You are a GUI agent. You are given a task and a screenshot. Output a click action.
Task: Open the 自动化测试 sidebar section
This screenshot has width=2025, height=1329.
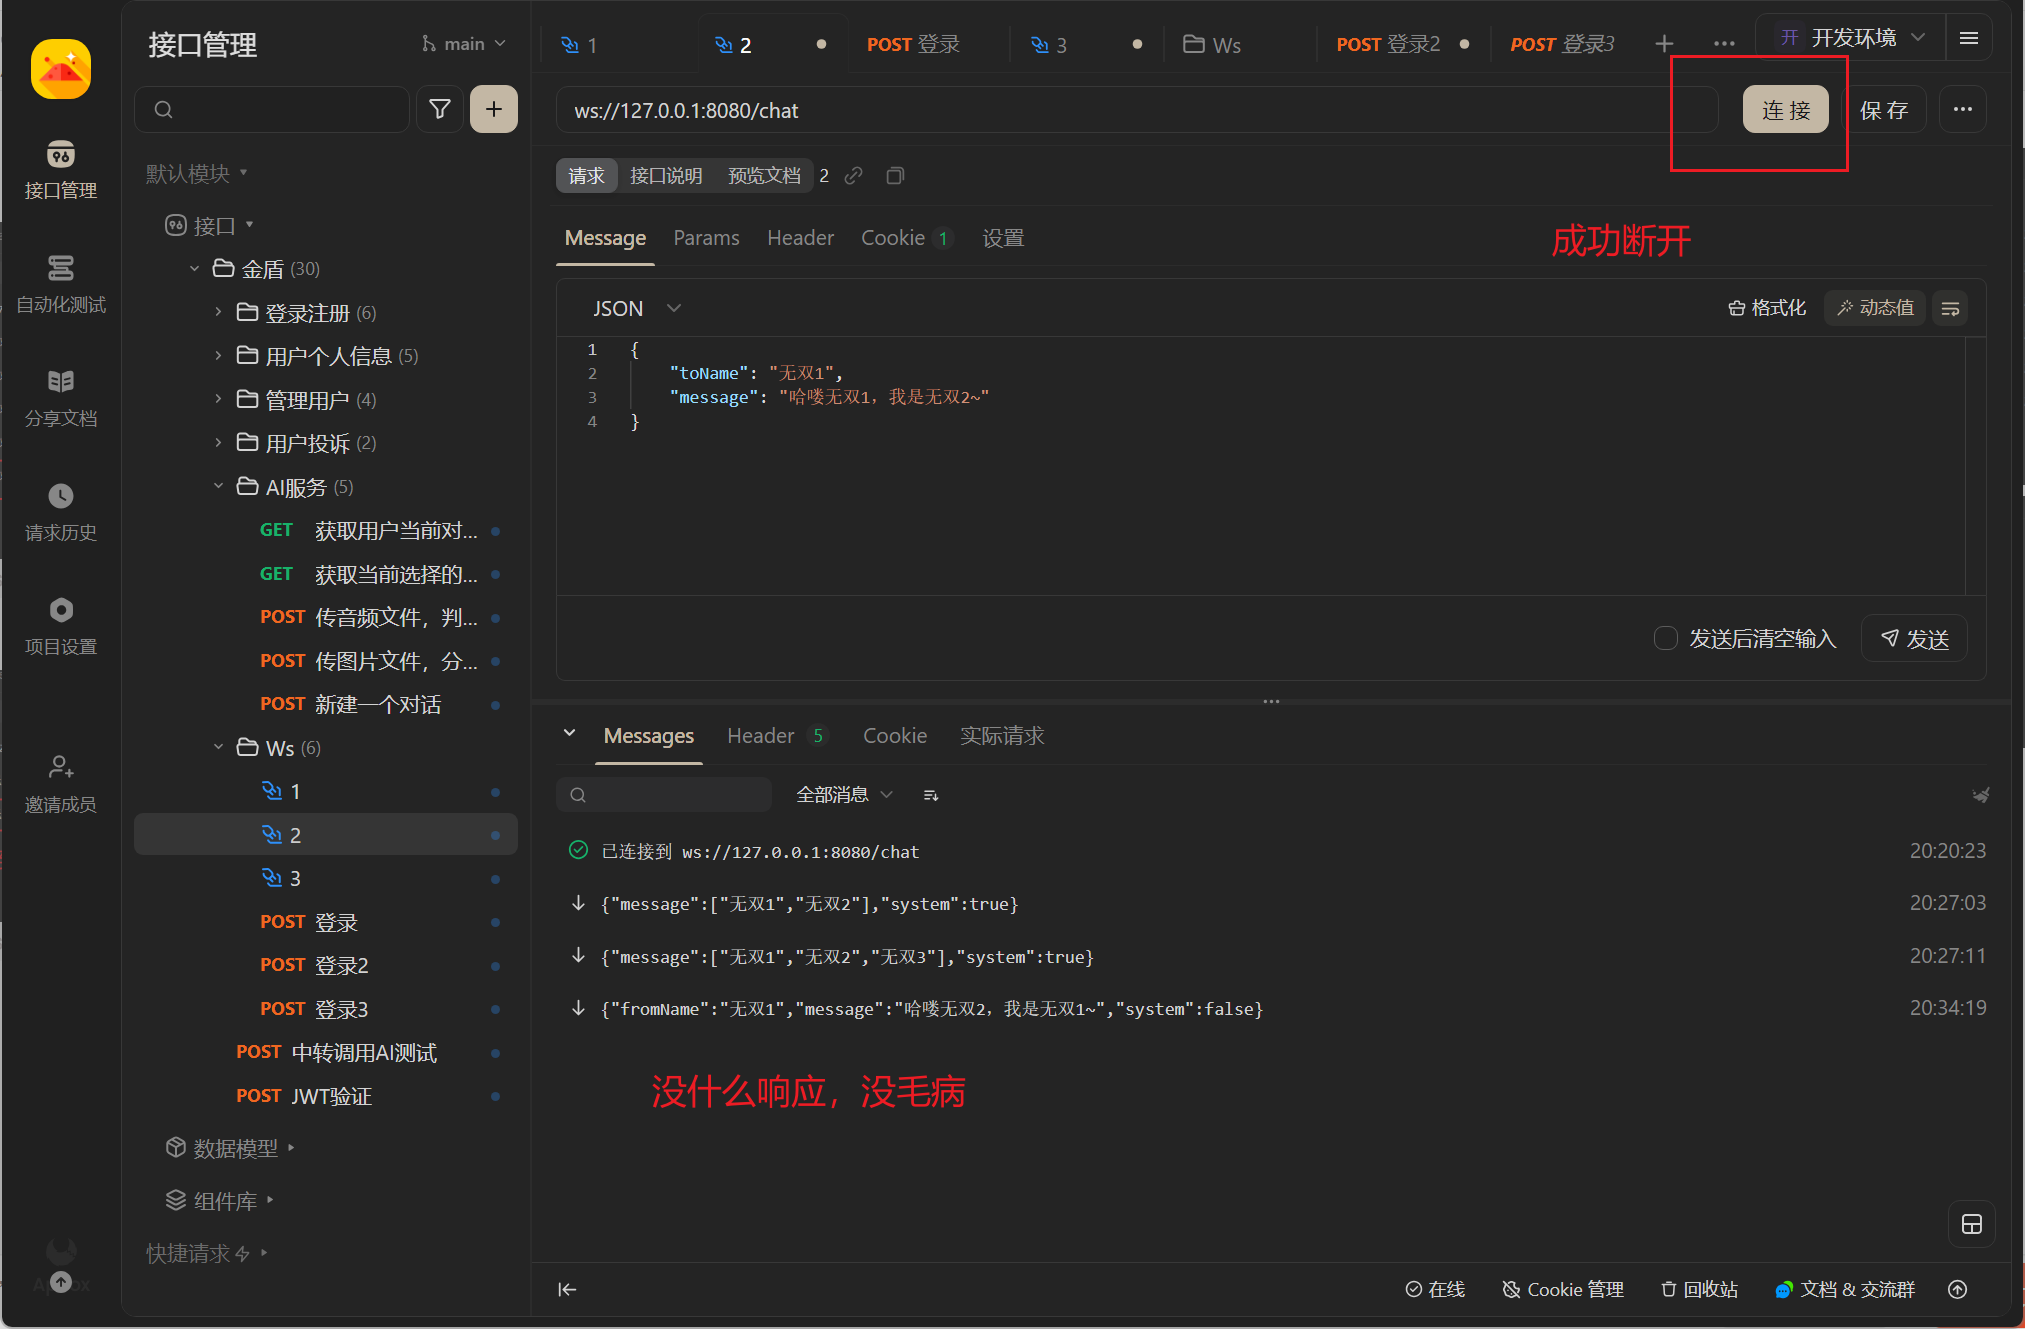pos(60,284)
